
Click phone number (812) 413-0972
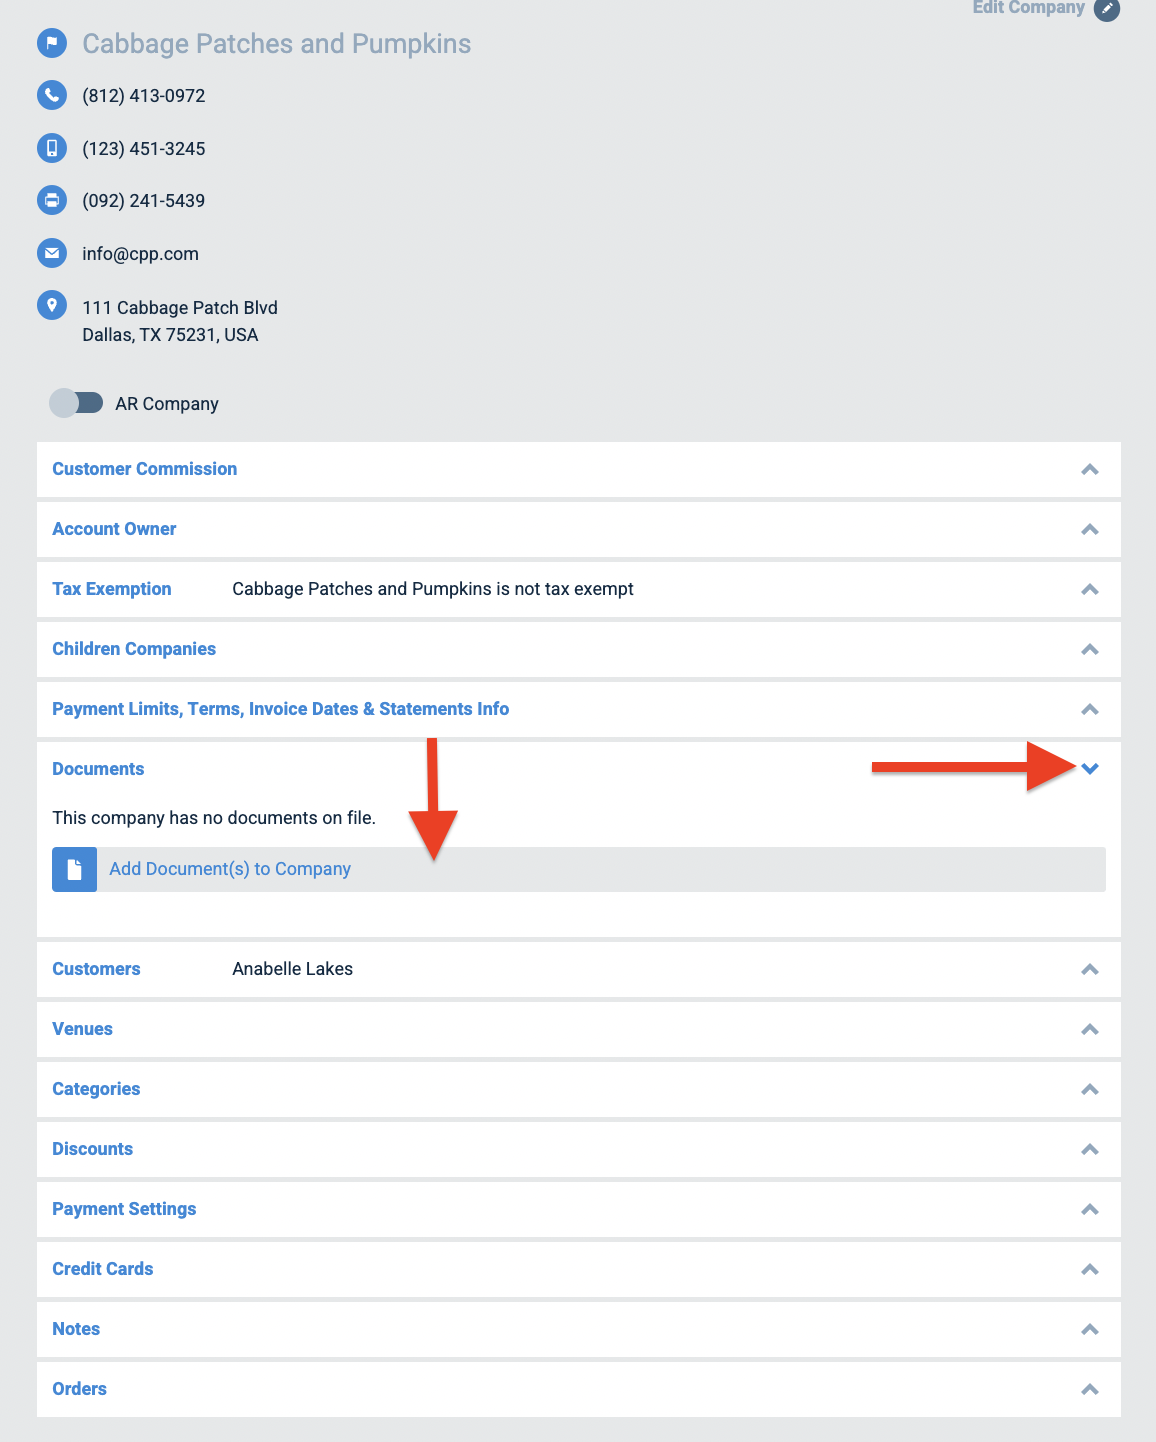tap(144, 96)
